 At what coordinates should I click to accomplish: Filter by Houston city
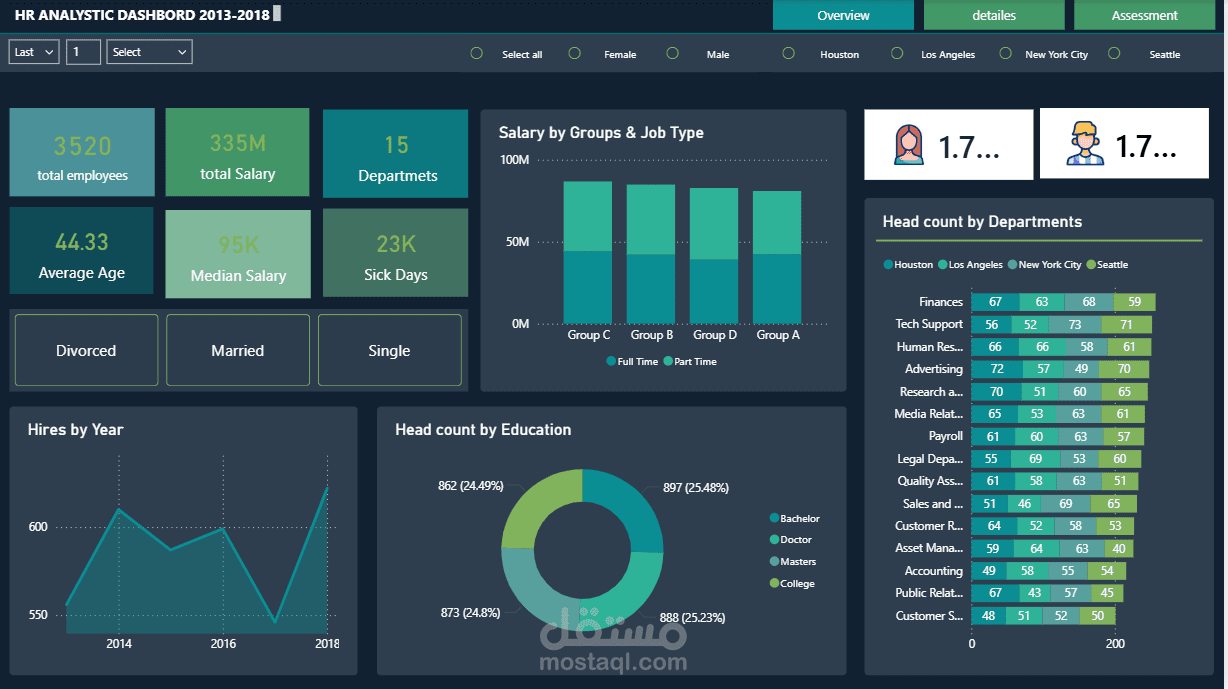(789, 54)
